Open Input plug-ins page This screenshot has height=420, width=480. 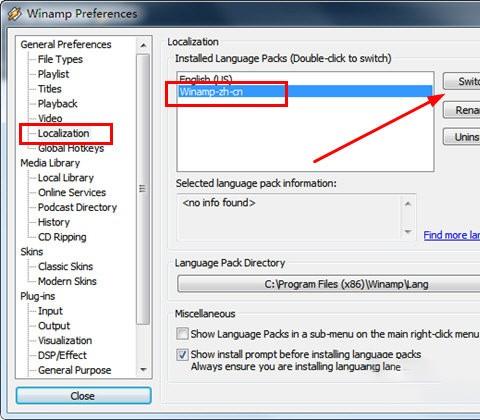pos(50,311)
